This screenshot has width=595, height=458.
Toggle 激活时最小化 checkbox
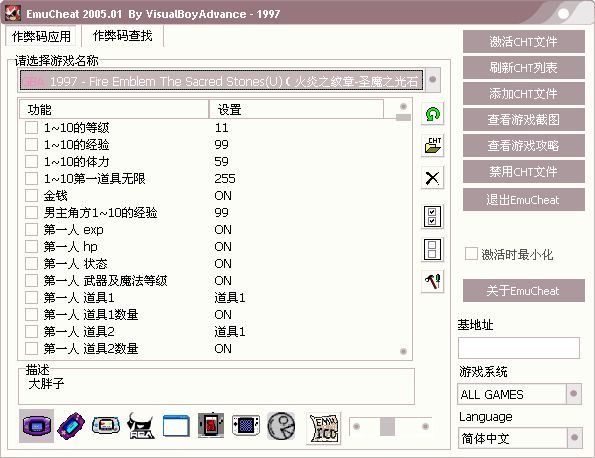tap(471, 253)
